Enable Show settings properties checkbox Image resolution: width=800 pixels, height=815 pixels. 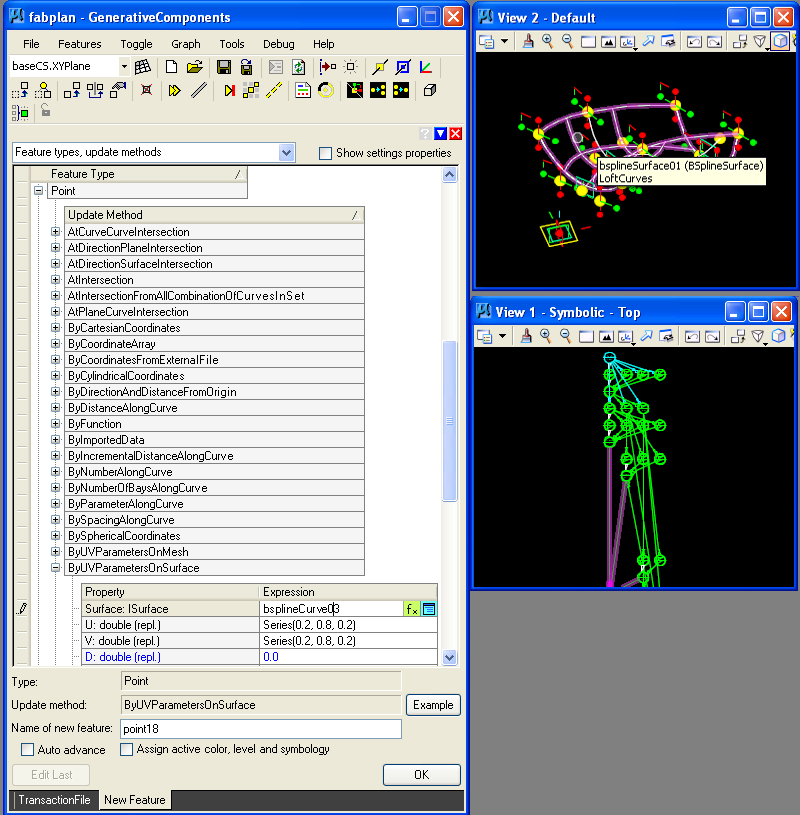point(325,153)
